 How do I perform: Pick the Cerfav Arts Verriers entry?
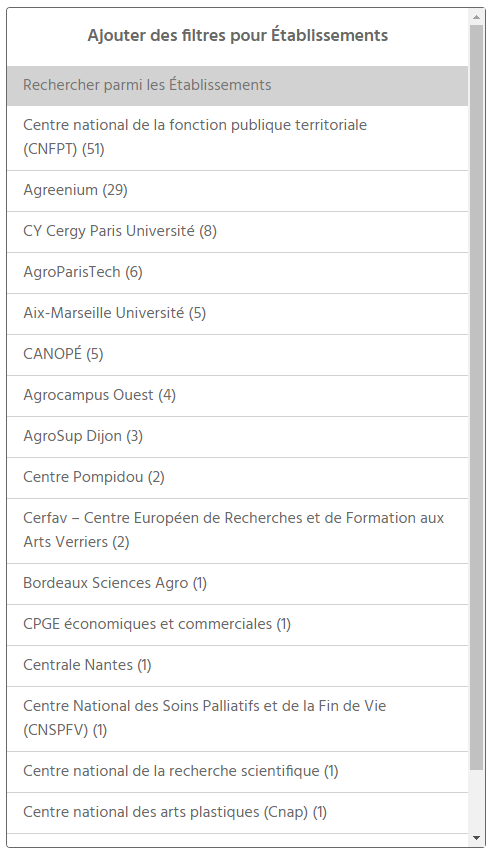(x=237, y=530)
